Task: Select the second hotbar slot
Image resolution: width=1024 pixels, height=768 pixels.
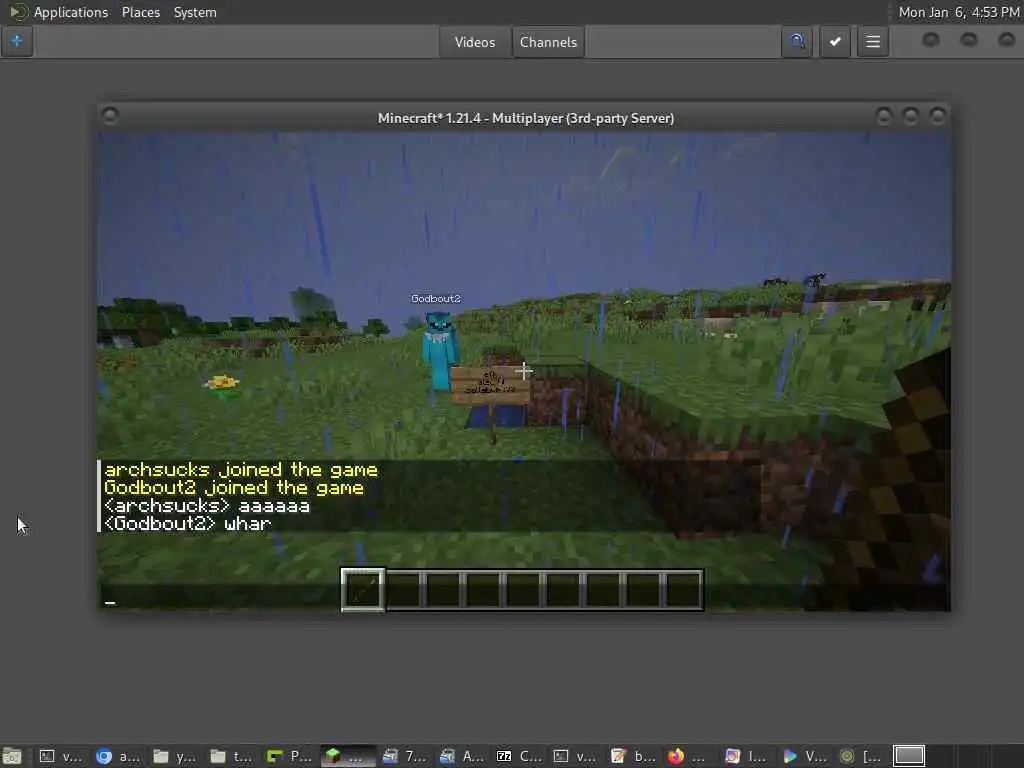Action: tap(404, 590)
